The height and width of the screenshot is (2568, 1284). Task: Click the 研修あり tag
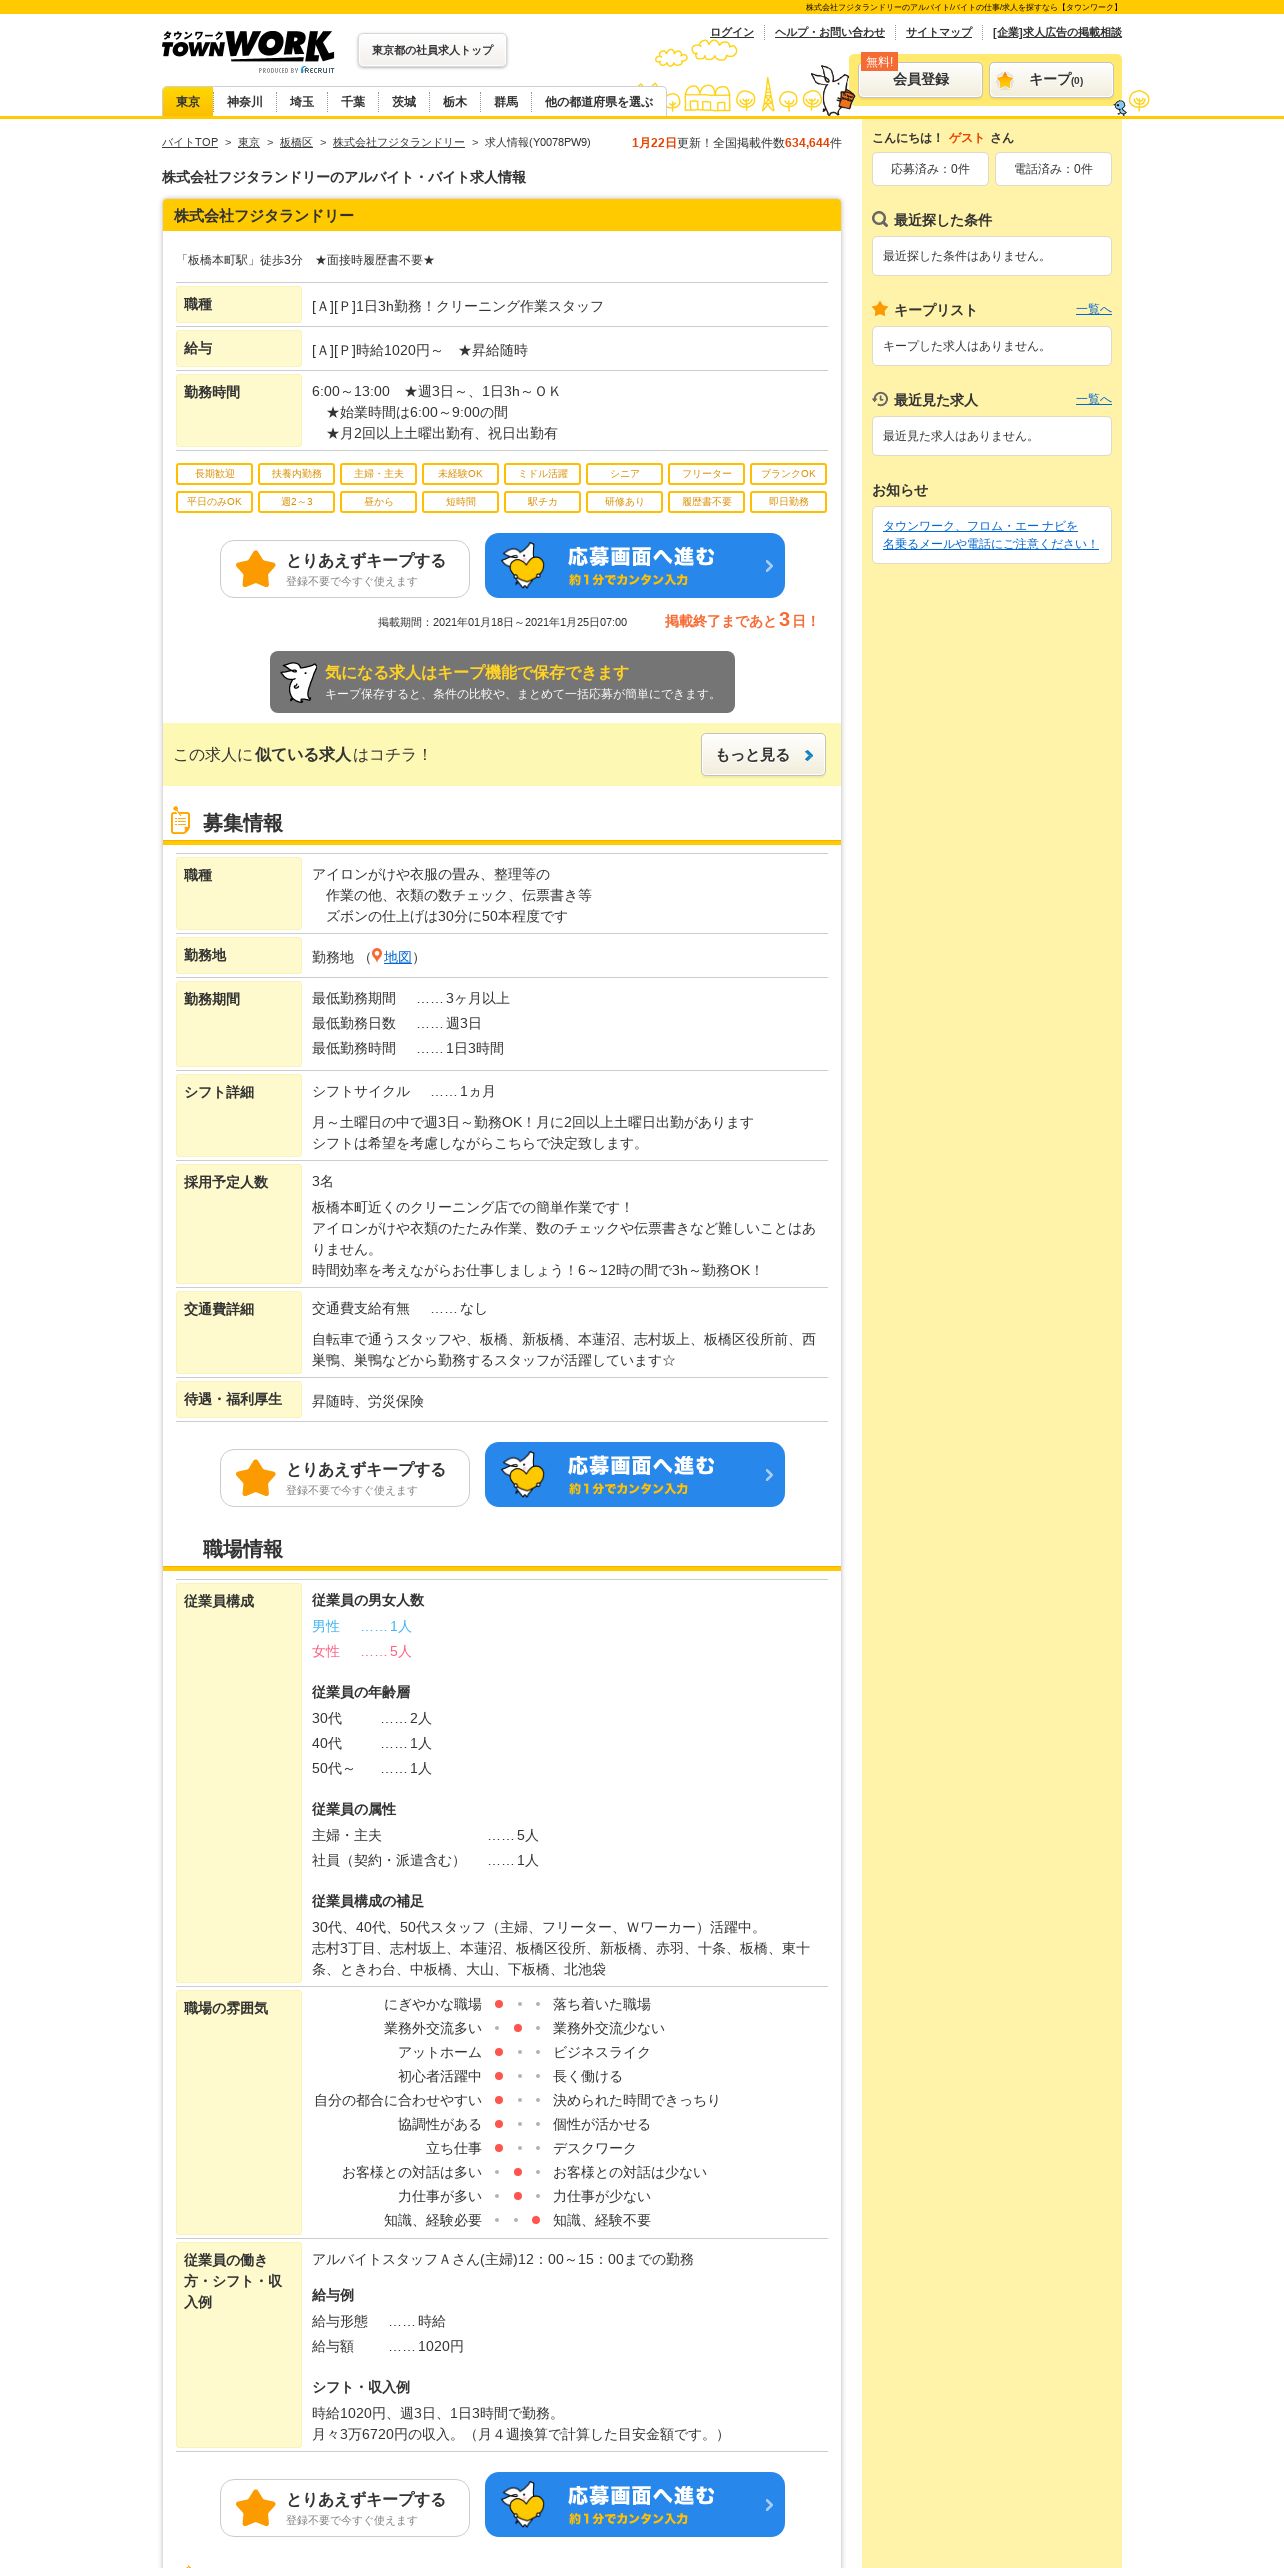[625, 502]
